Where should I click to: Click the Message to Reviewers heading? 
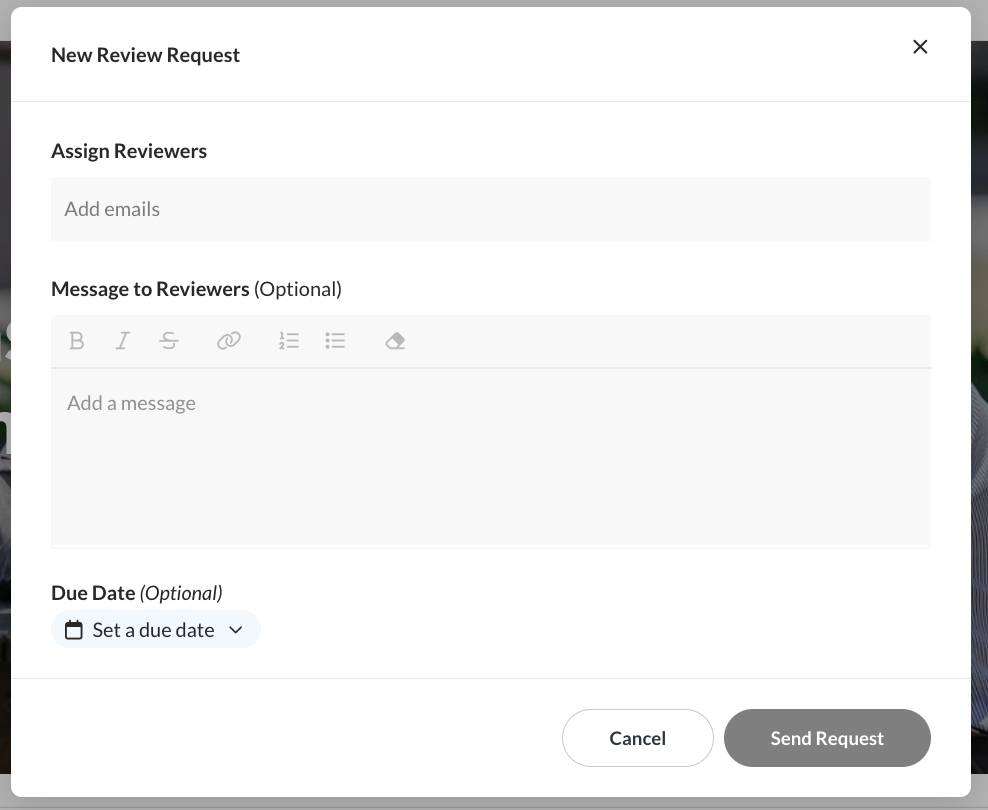coord(150,289)
